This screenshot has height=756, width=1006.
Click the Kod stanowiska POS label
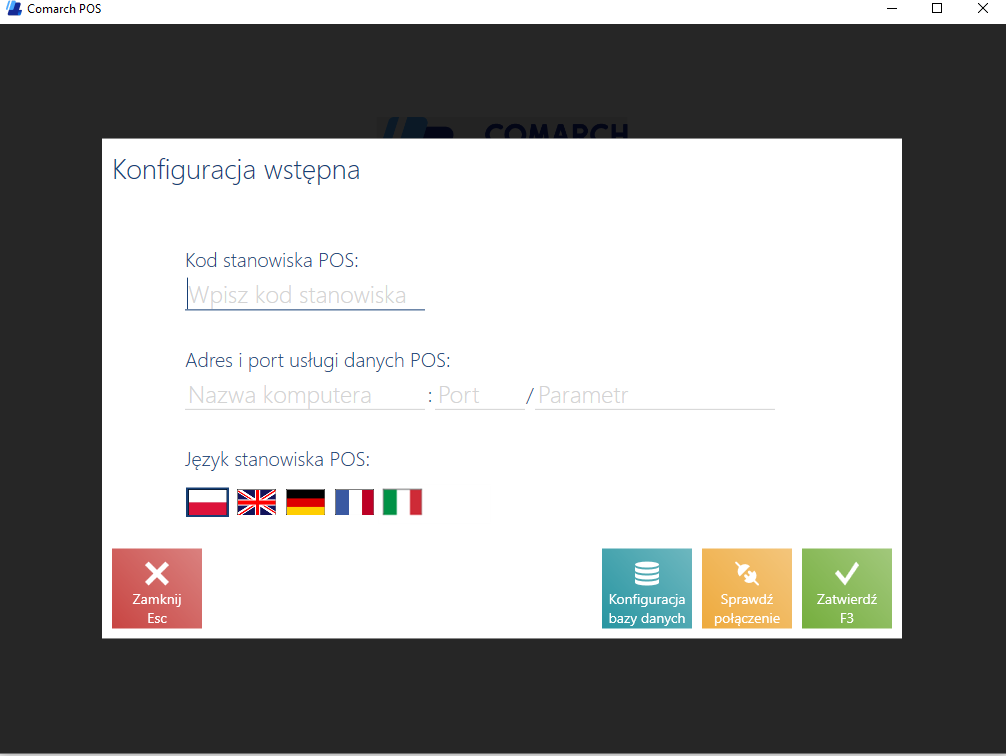pos(272,260)
